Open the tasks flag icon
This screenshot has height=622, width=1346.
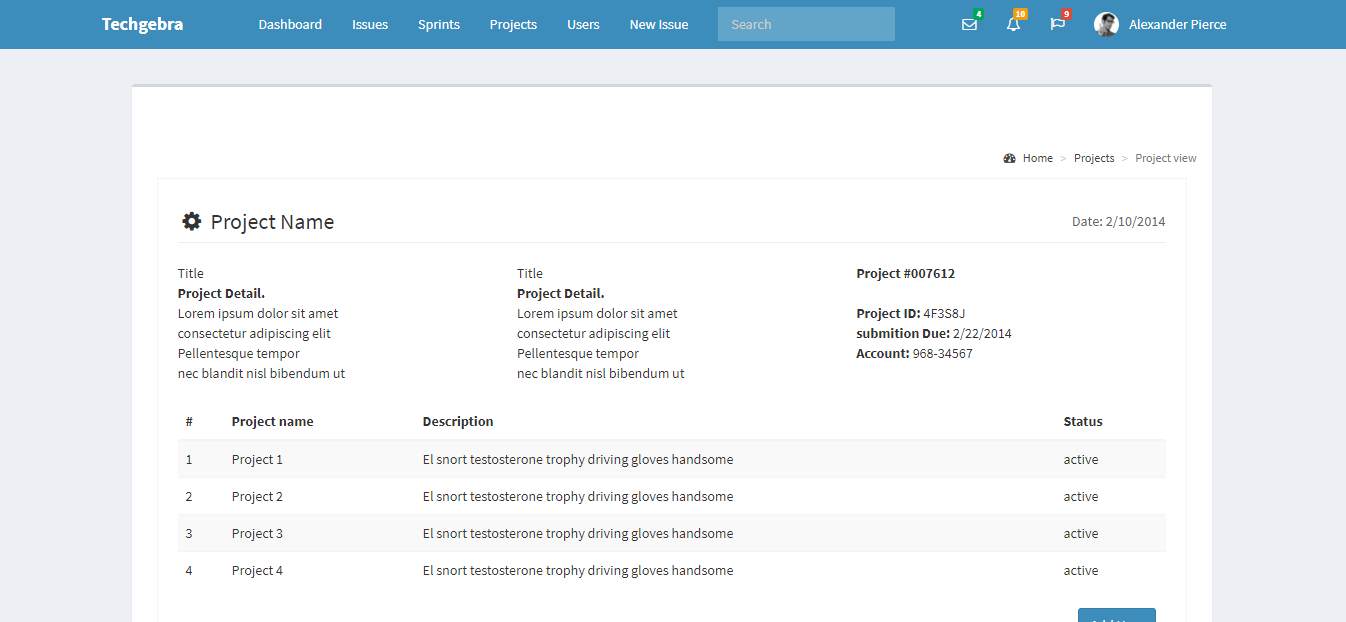point(1057,25)
